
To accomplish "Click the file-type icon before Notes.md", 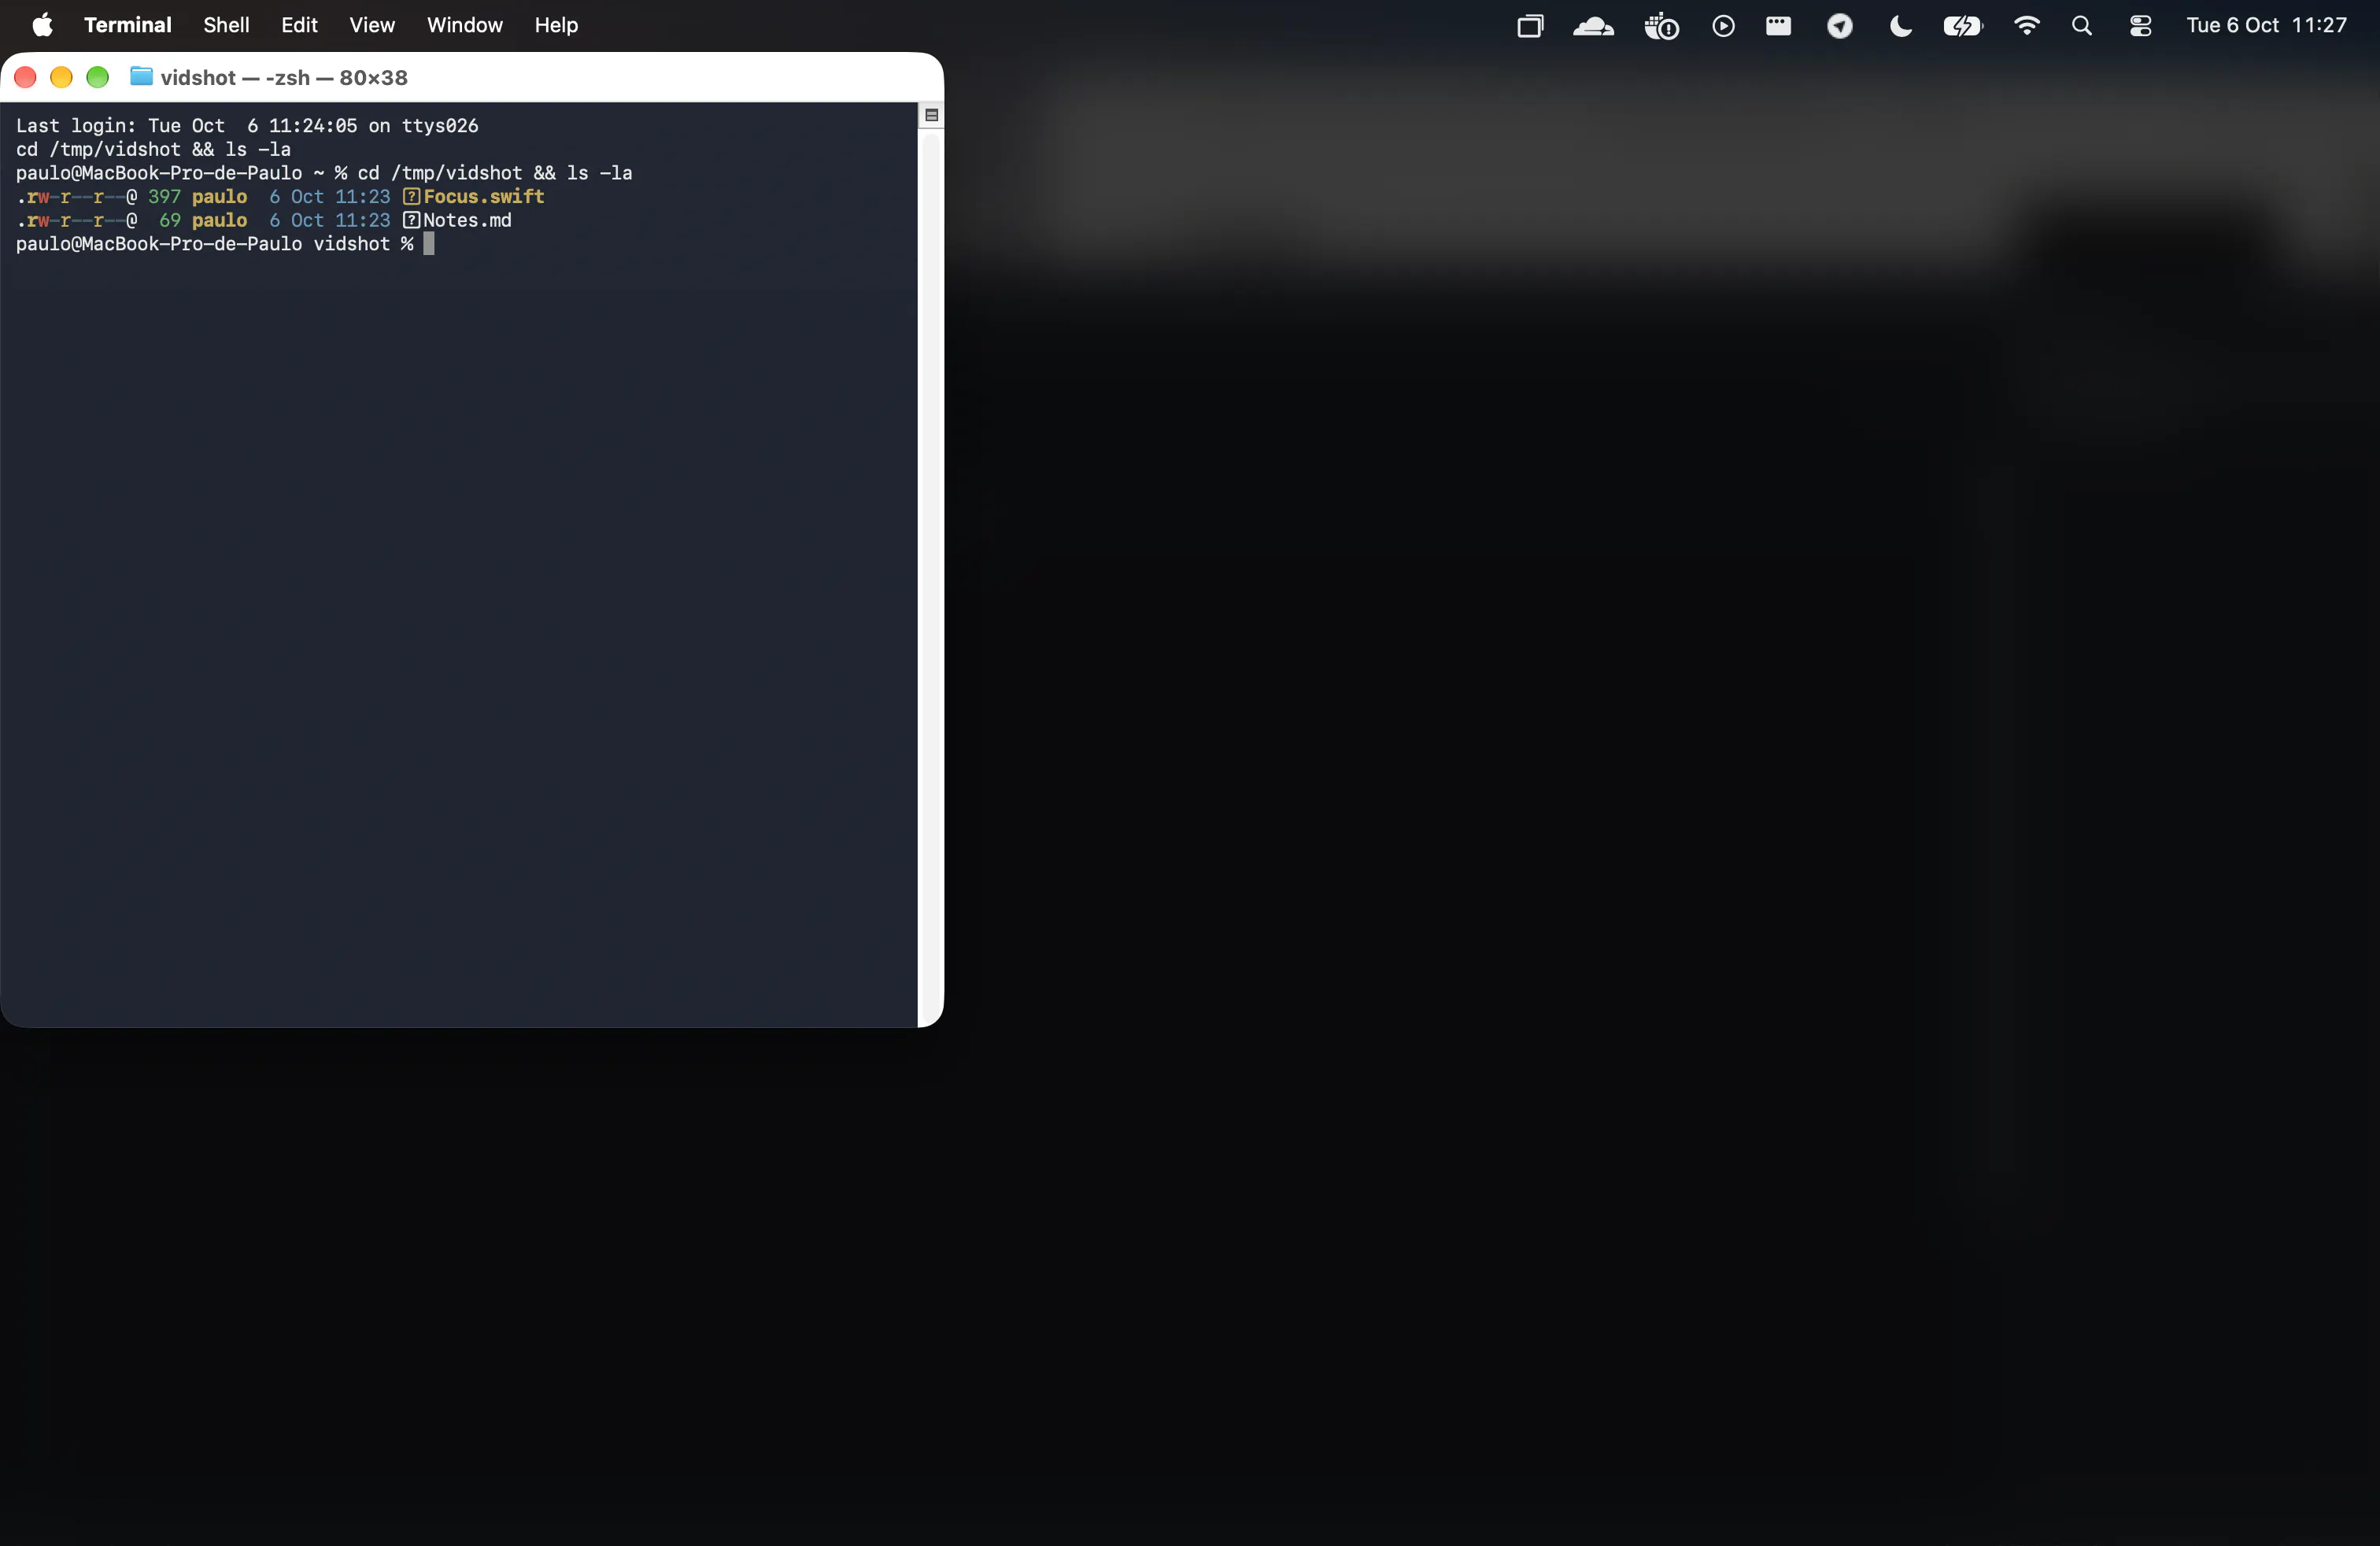I will (411, 220).
